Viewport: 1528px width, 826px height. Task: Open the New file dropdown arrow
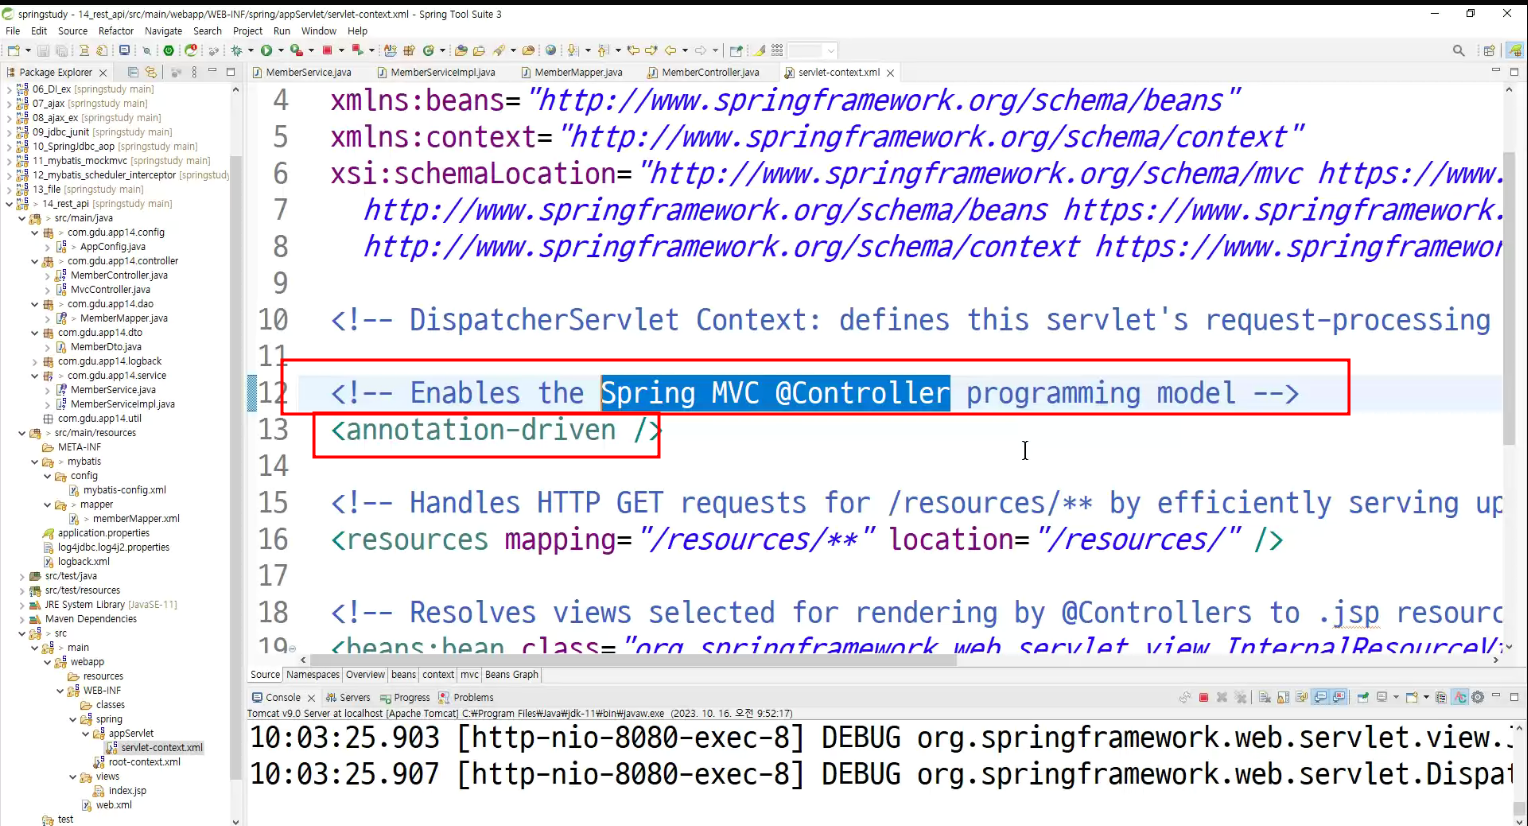[x=27, y=50]
